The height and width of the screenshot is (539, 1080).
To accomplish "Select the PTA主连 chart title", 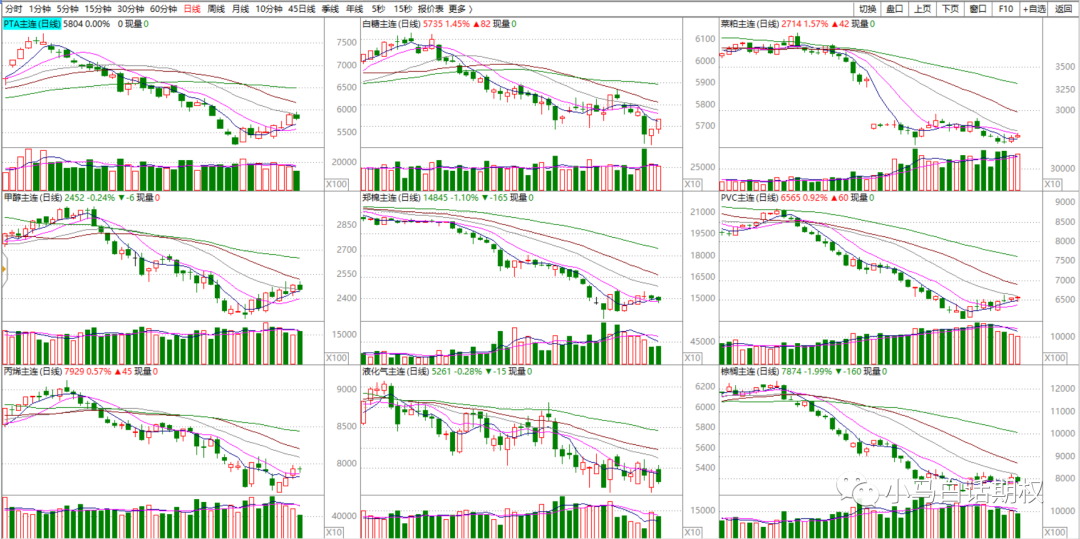I will (30, 23).
